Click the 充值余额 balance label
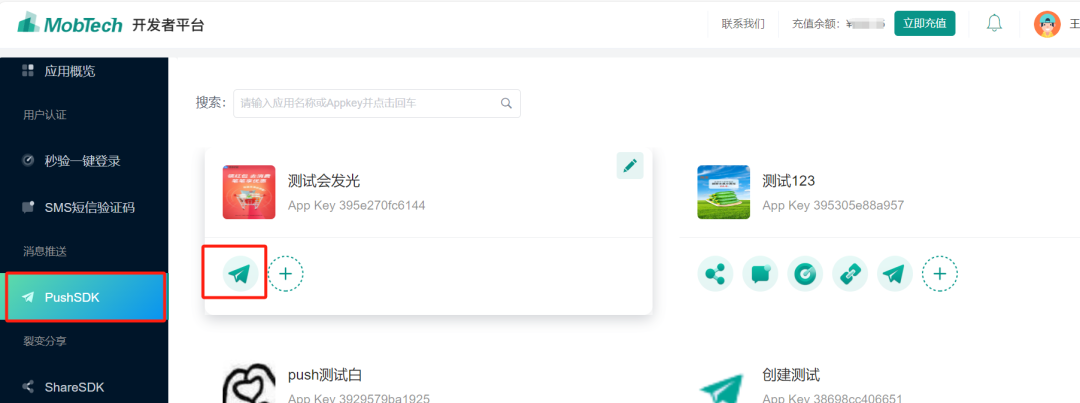1080x403 pixels. pyautogui.click(x=816, y=24)
